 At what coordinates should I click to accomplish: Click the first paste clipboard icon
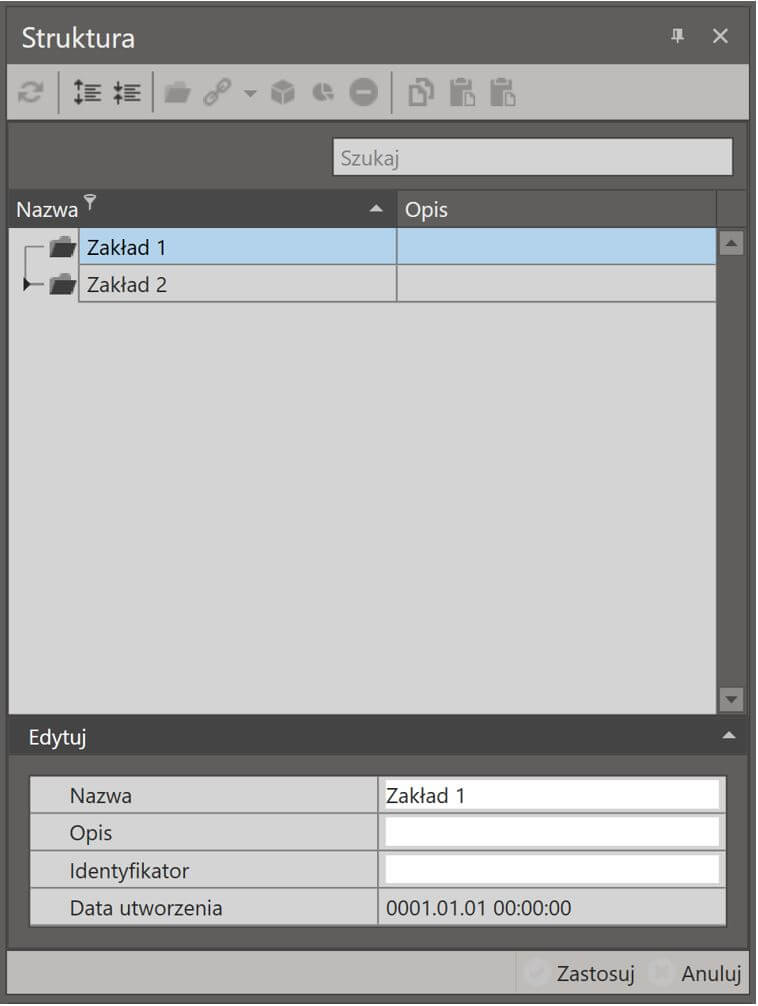(x=462, y=93)
